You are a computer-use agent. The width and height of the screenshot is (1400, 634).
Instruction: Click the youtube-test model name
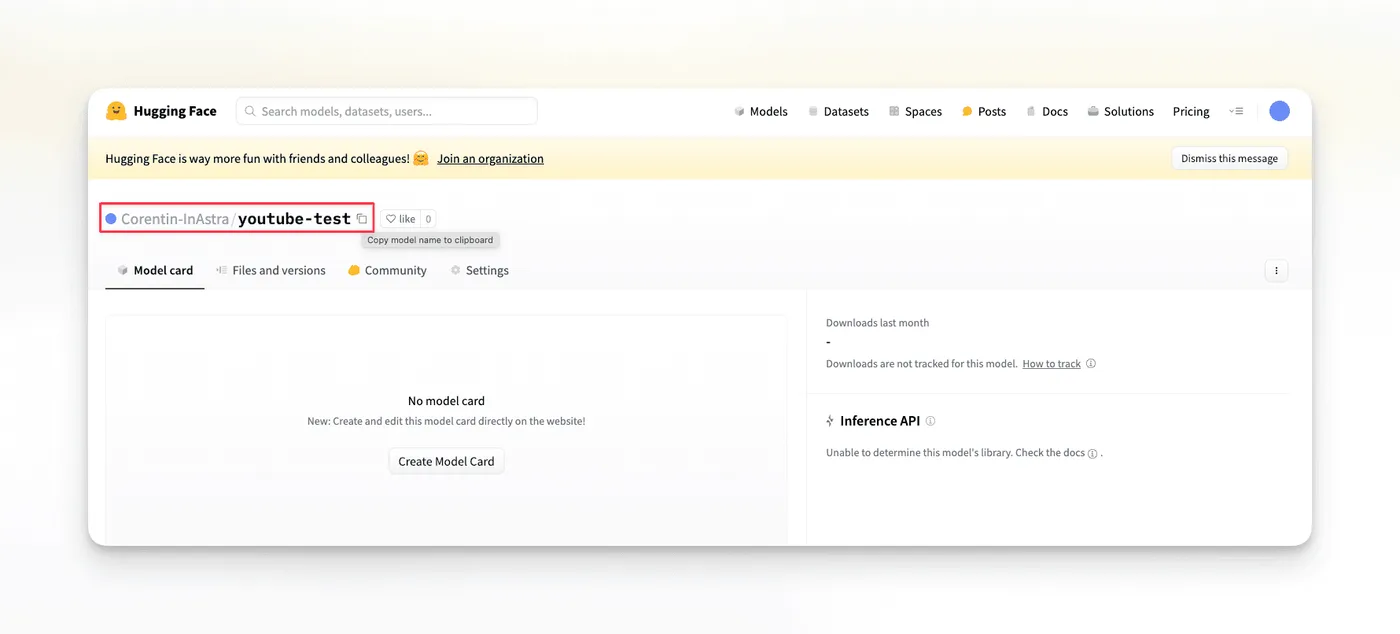[294, 219]
